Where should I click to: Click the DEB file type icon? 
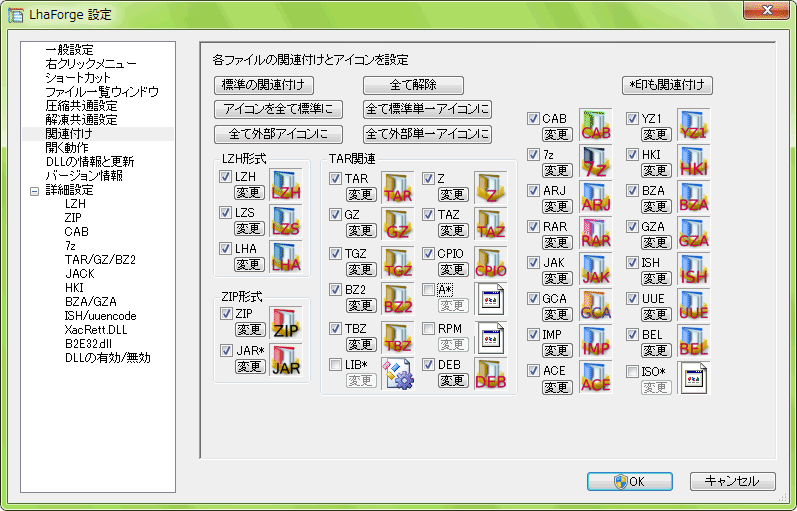[491, 374]
